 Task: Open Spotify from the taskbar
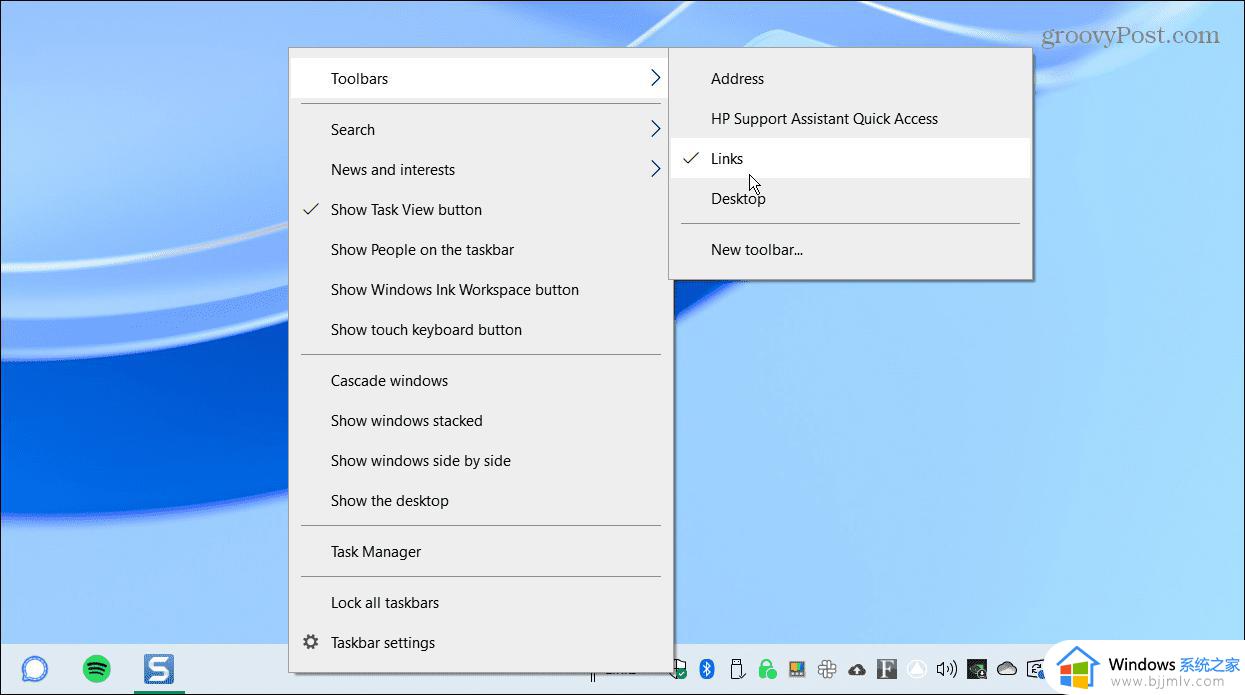point(96,668)
